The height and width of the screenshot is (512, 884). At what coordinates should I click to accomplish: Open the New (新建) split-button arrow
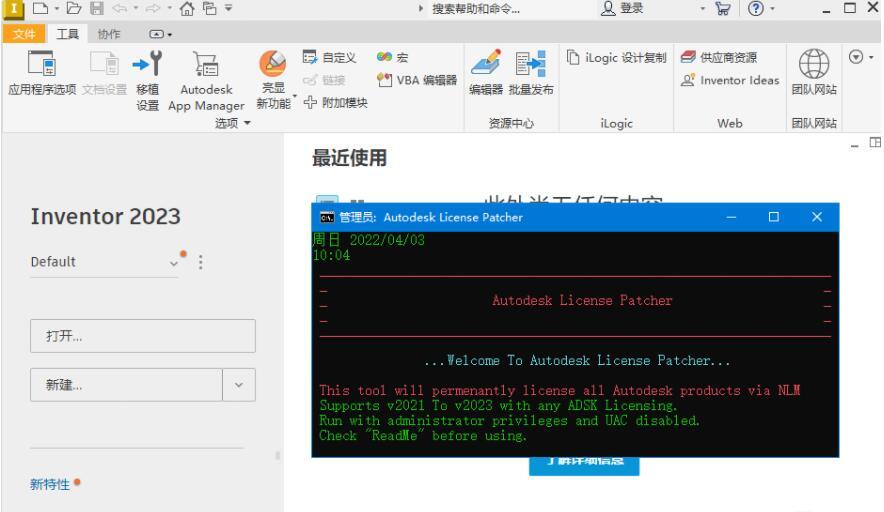click(239, 385)
